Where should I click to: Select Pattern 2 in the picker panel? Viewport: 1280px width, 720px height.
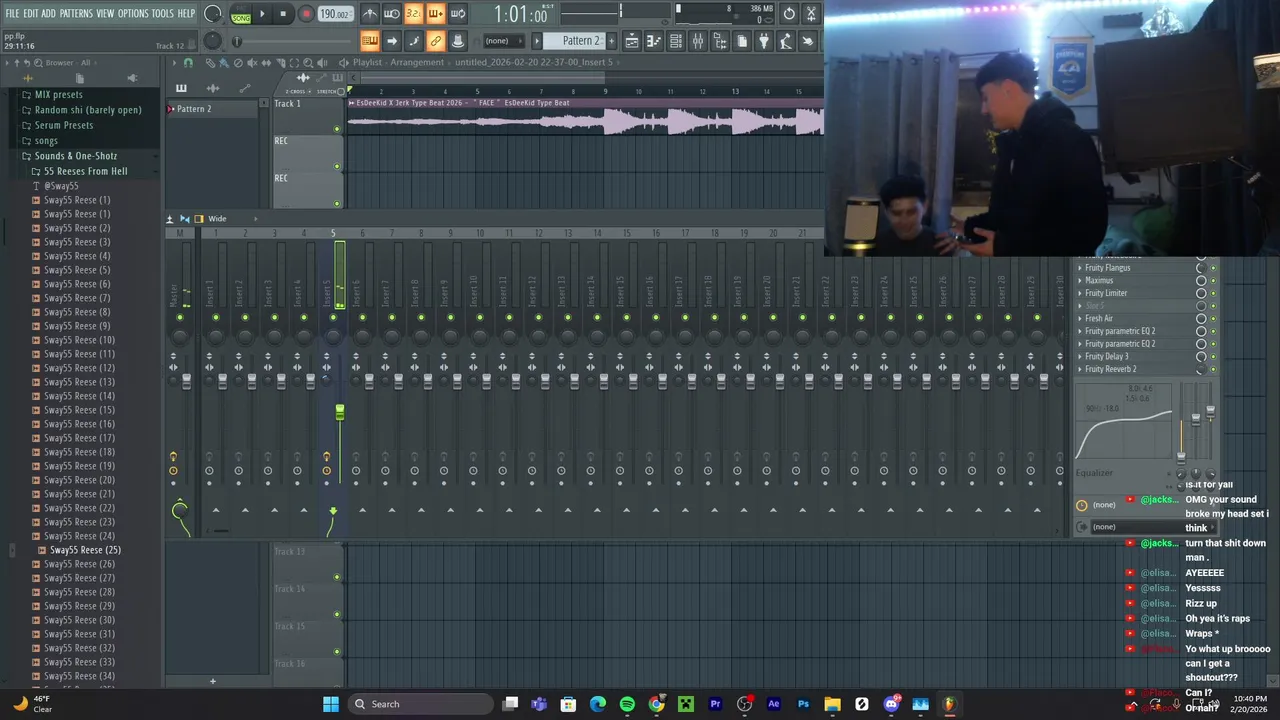[x=194, y=109]
